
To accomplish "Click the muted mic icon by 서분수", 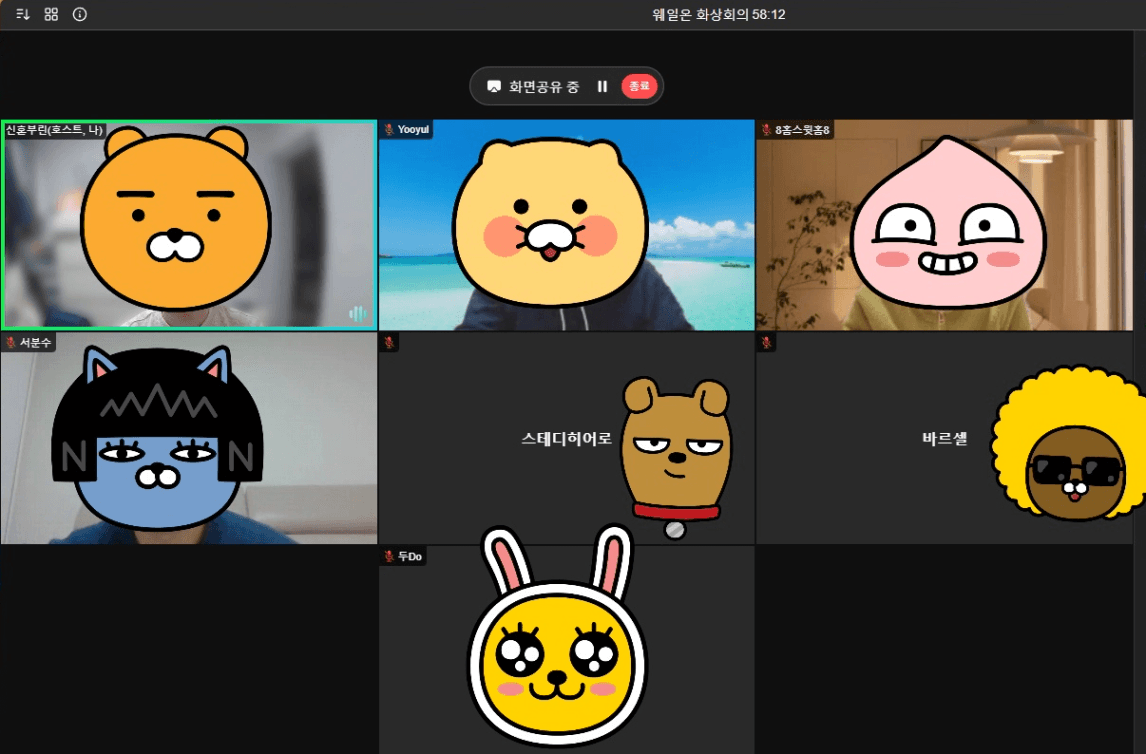I will coord(11,342).
